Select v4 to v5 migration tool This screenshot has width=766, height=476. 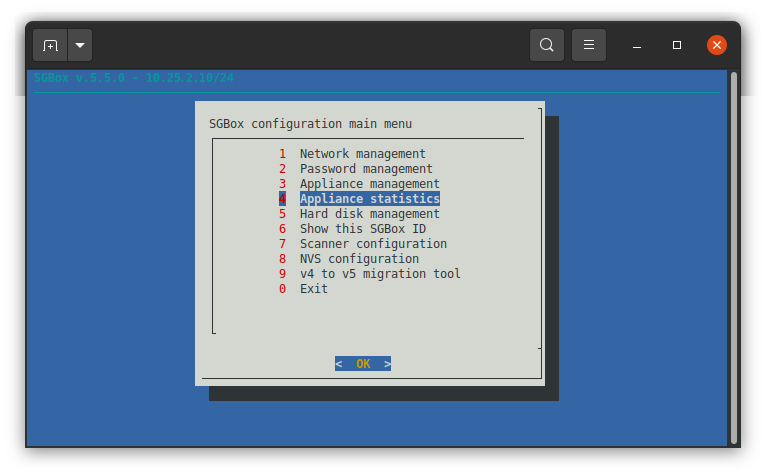click(370, 274)
